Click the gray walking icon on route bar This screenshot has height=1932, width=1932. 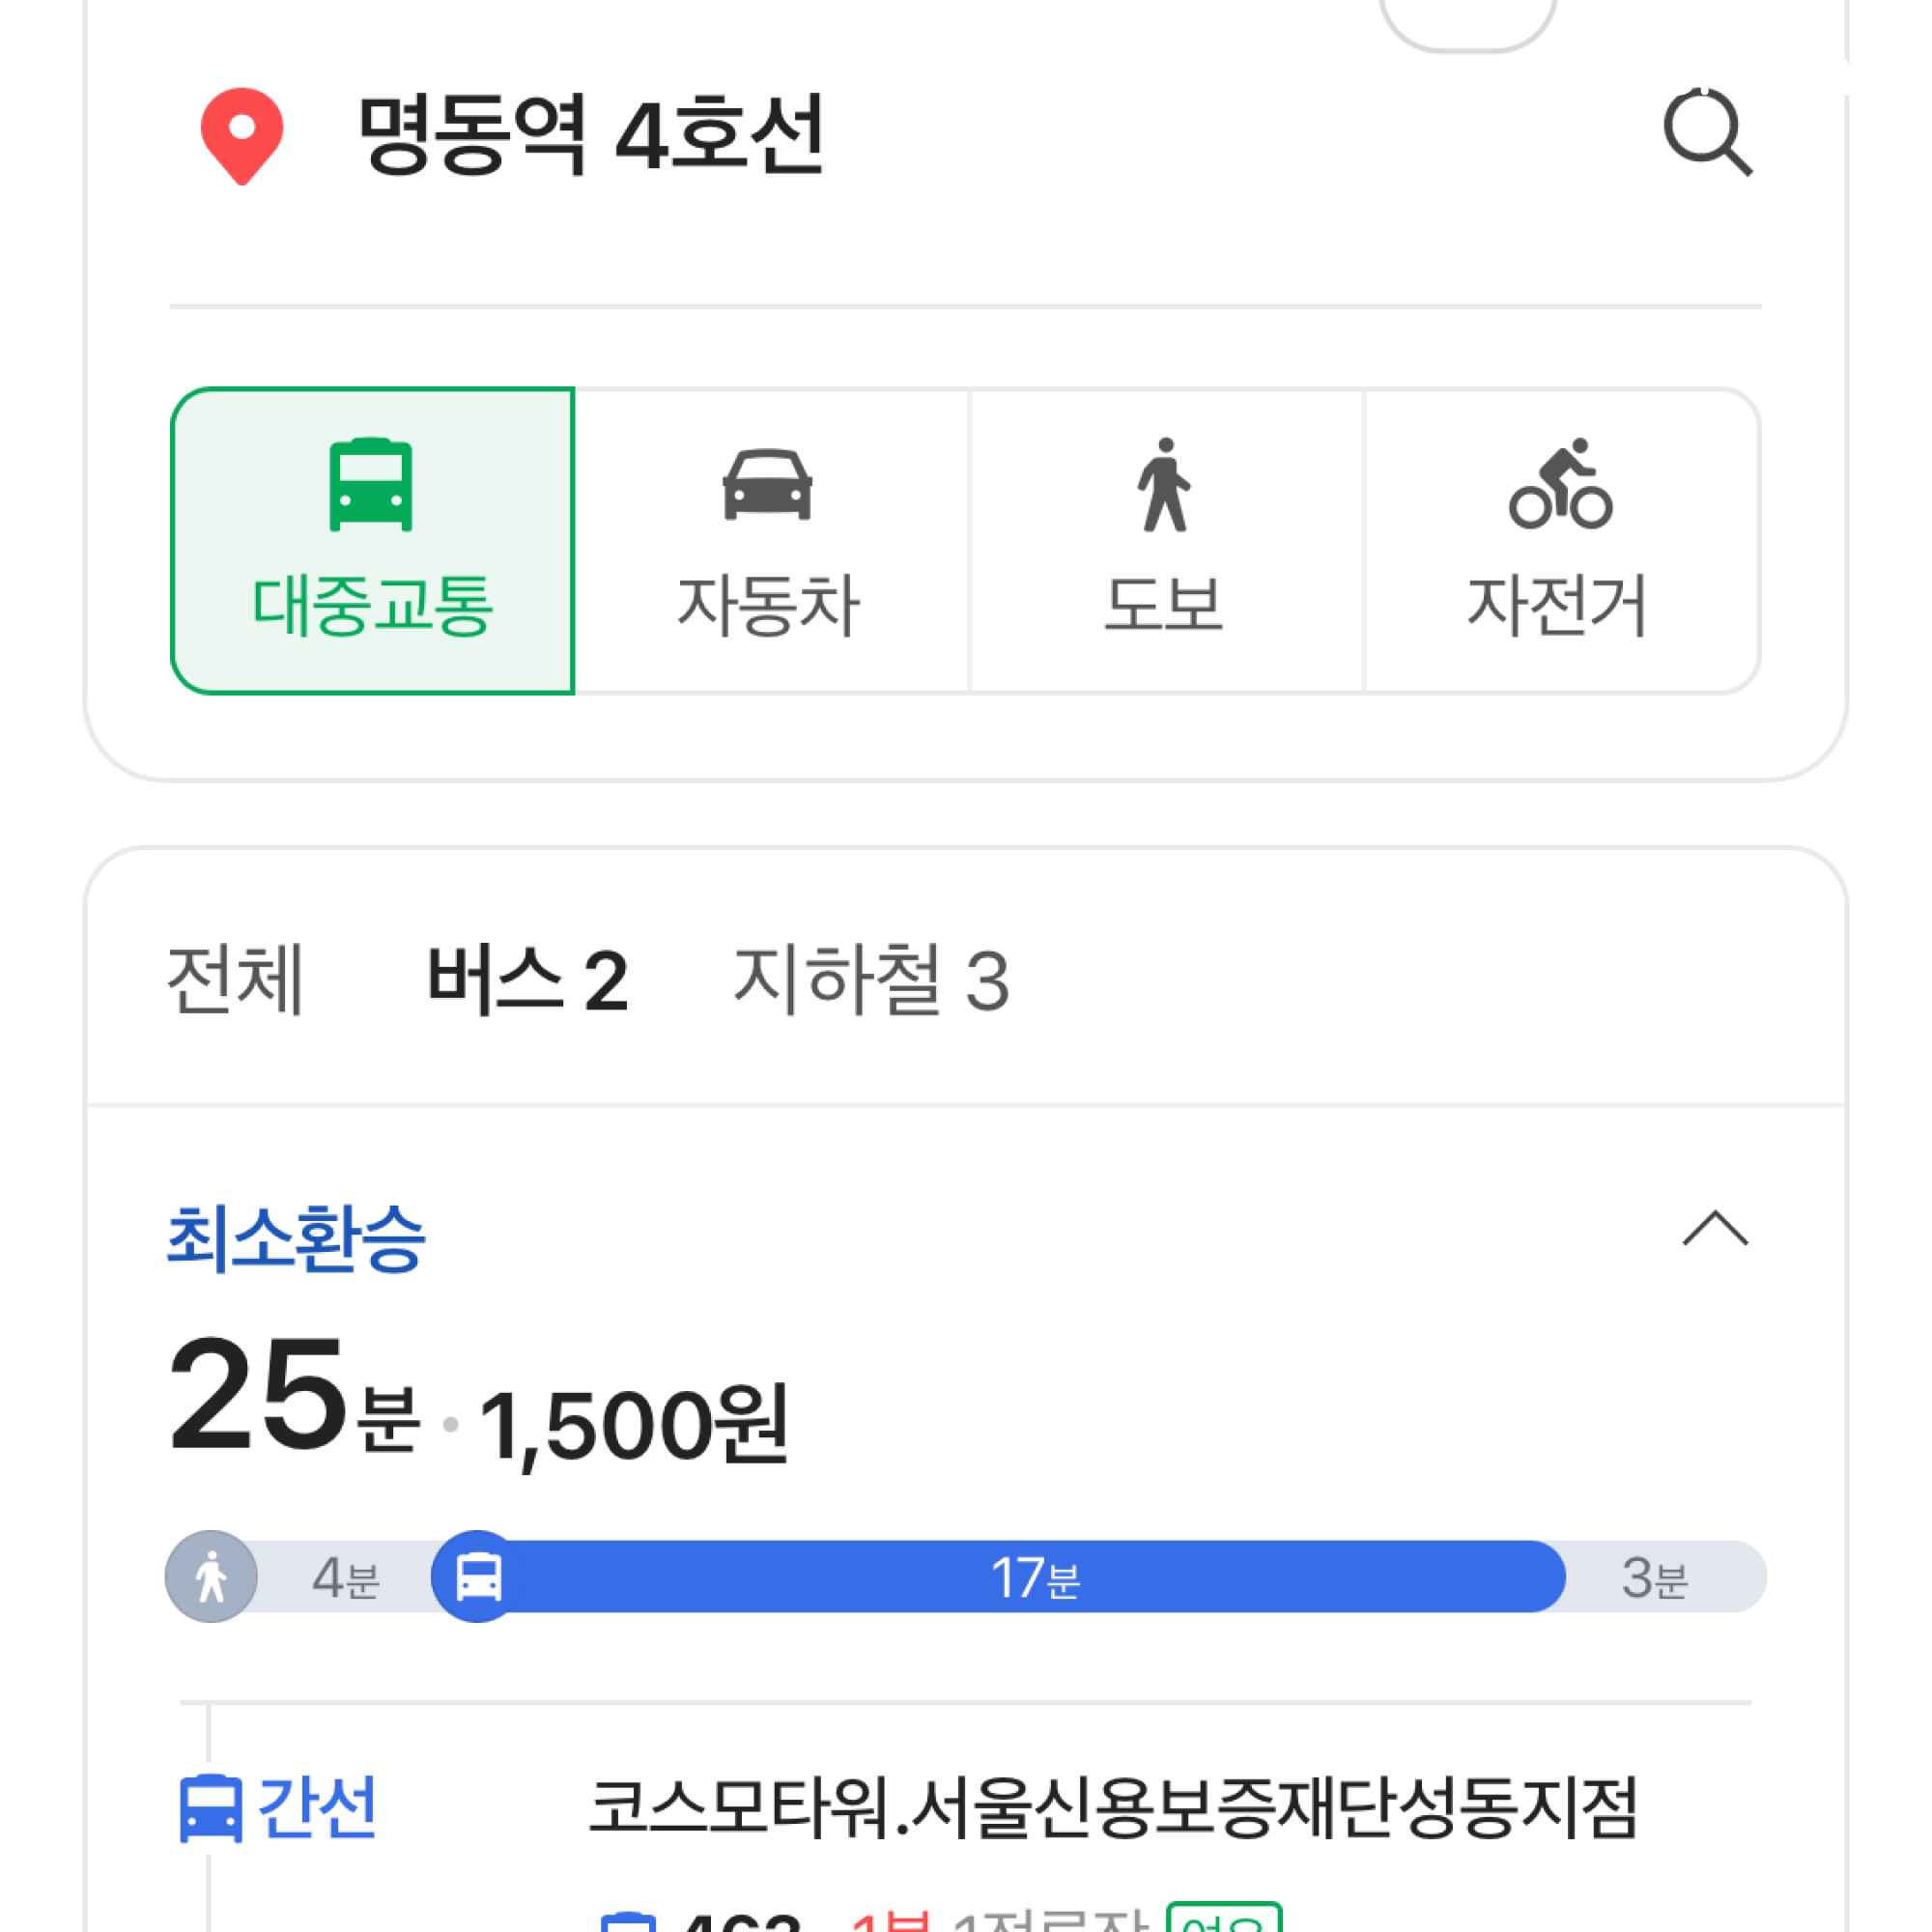point(211,1577)
